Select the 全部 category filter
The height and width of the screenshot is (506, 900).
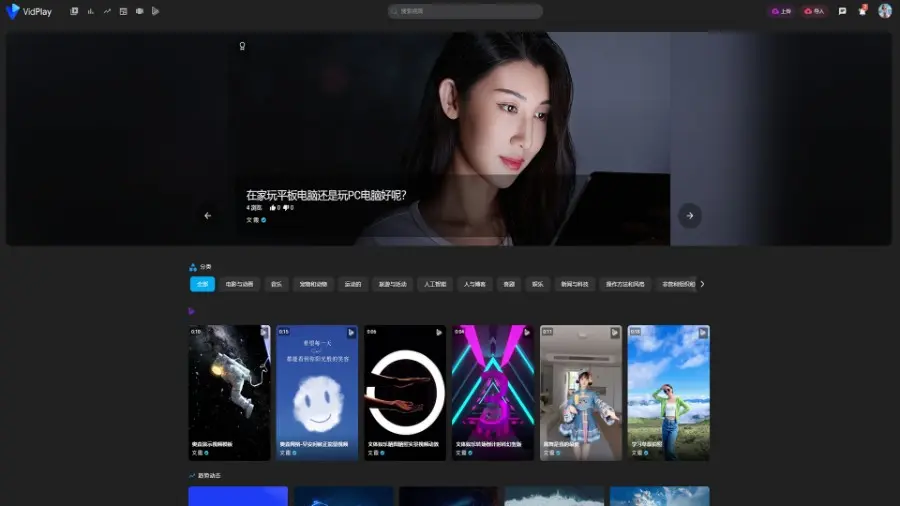202,284
